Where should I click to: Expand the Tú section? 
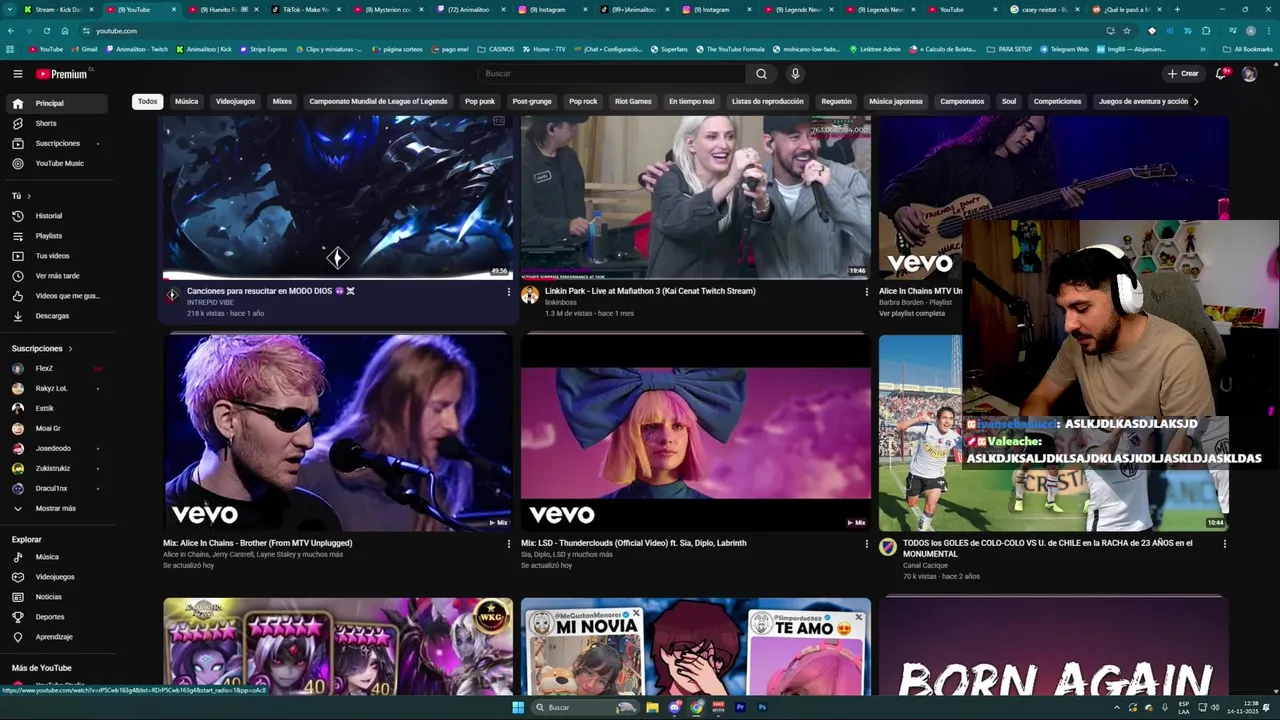(22, 196)
